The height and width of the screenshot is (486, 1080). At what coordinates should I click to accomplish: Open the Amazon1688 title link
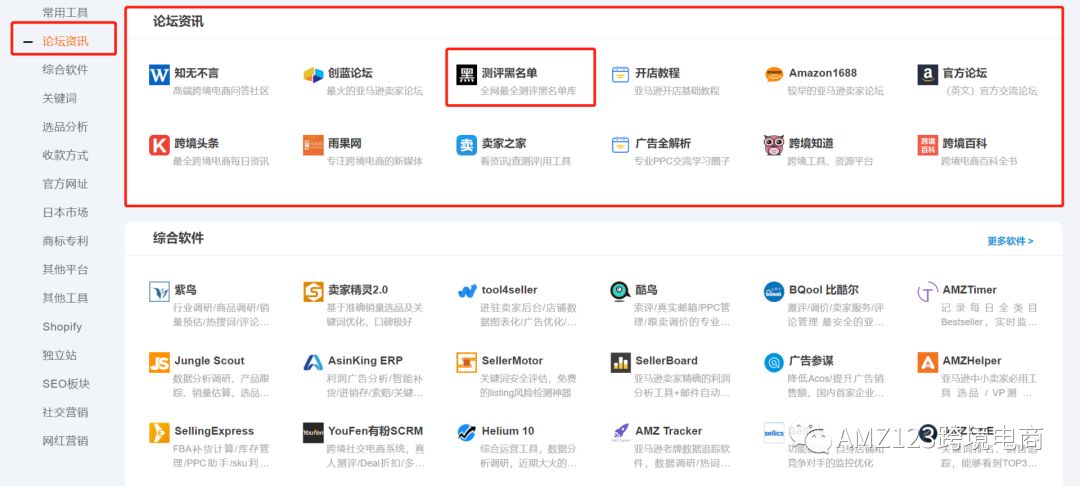pyautogui.click(x=823, y=73)
